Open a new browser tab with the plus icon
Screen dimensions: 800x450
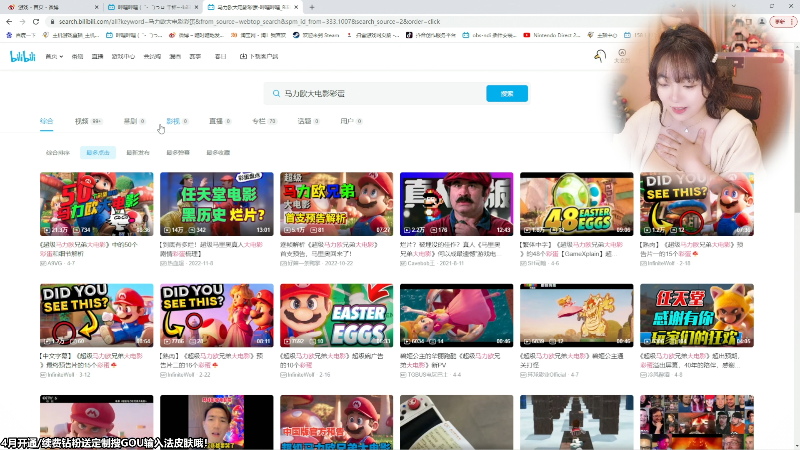click(x=312, y=7)
